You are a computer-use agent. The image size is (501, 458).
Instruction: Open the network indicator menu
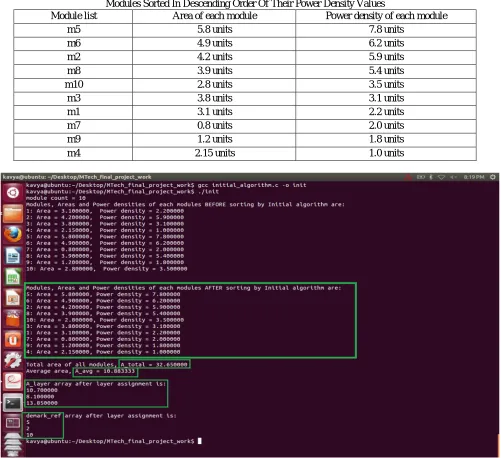(441, 177)
